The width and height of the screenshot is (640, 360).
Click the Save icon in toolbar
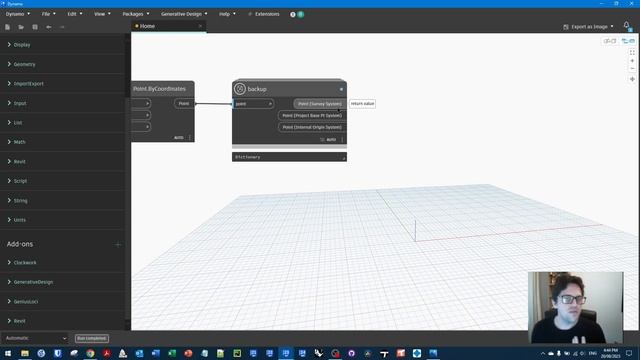[x=35, y=27]
